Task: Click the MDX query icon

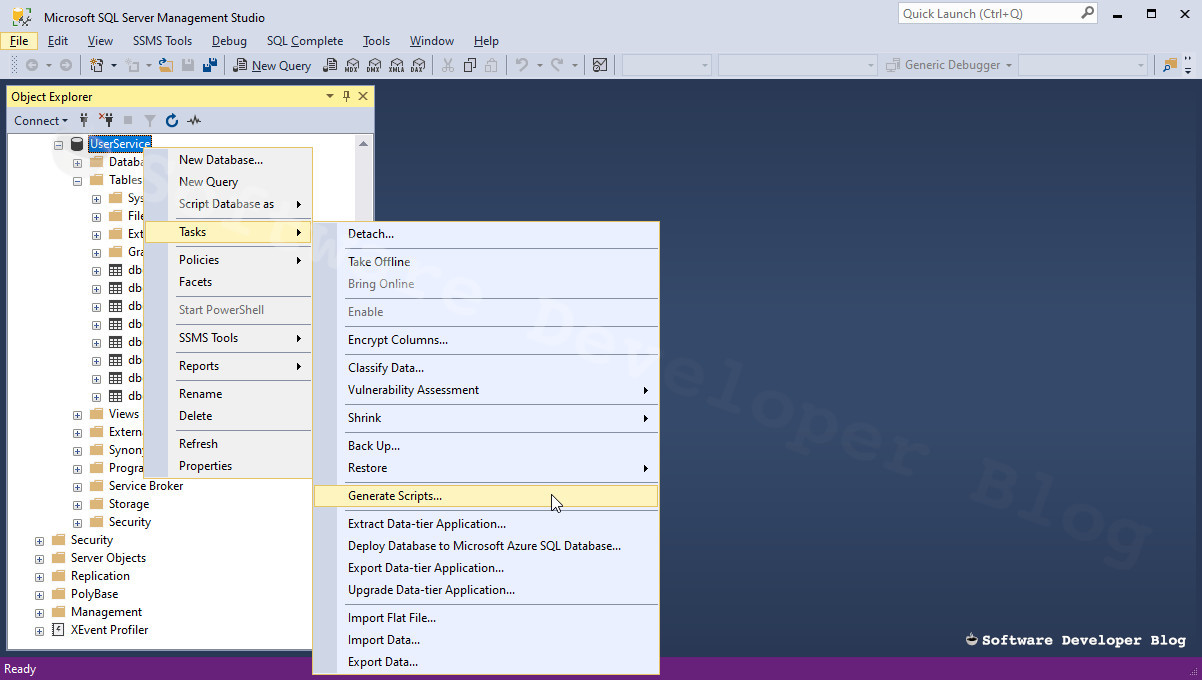Action: tap(352, 65)
